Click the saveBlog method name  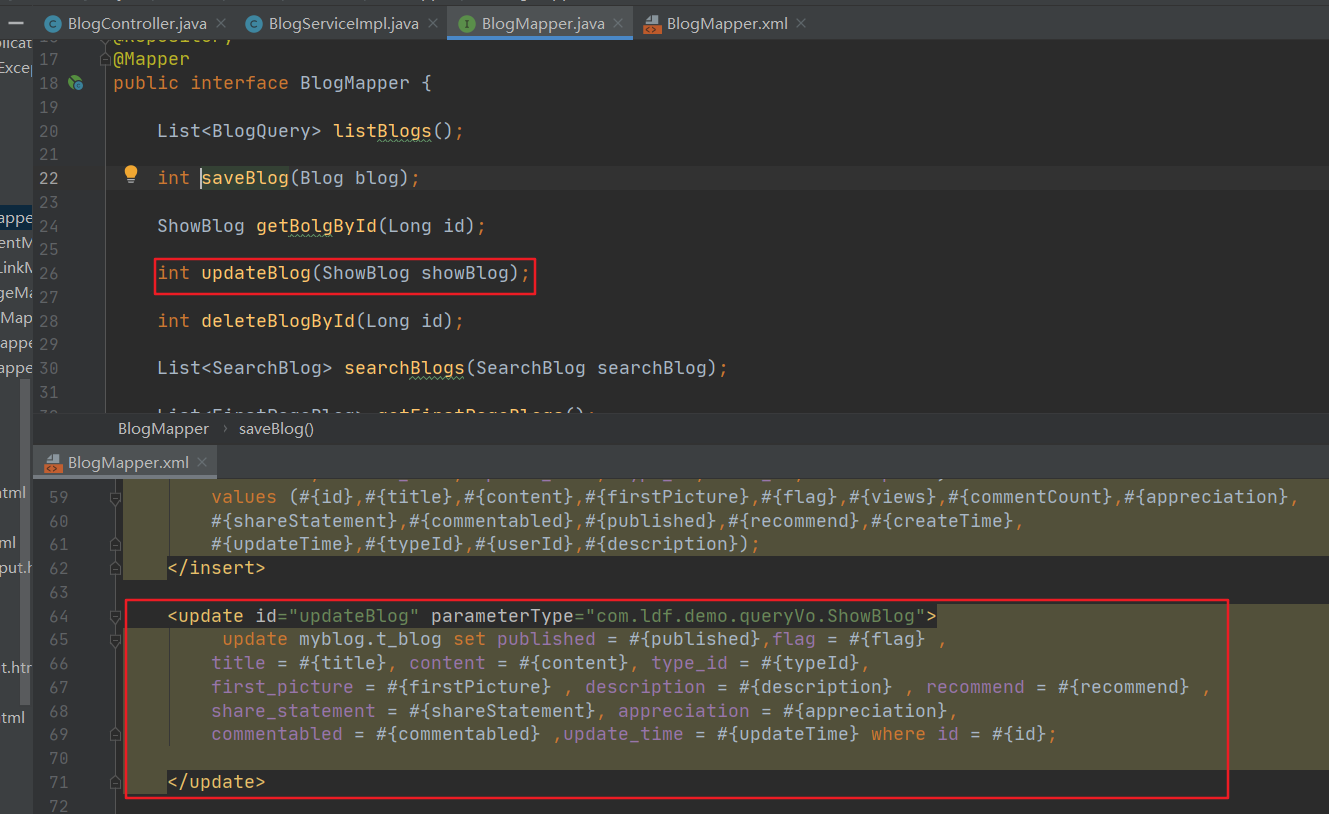click(x=245, y=178)
